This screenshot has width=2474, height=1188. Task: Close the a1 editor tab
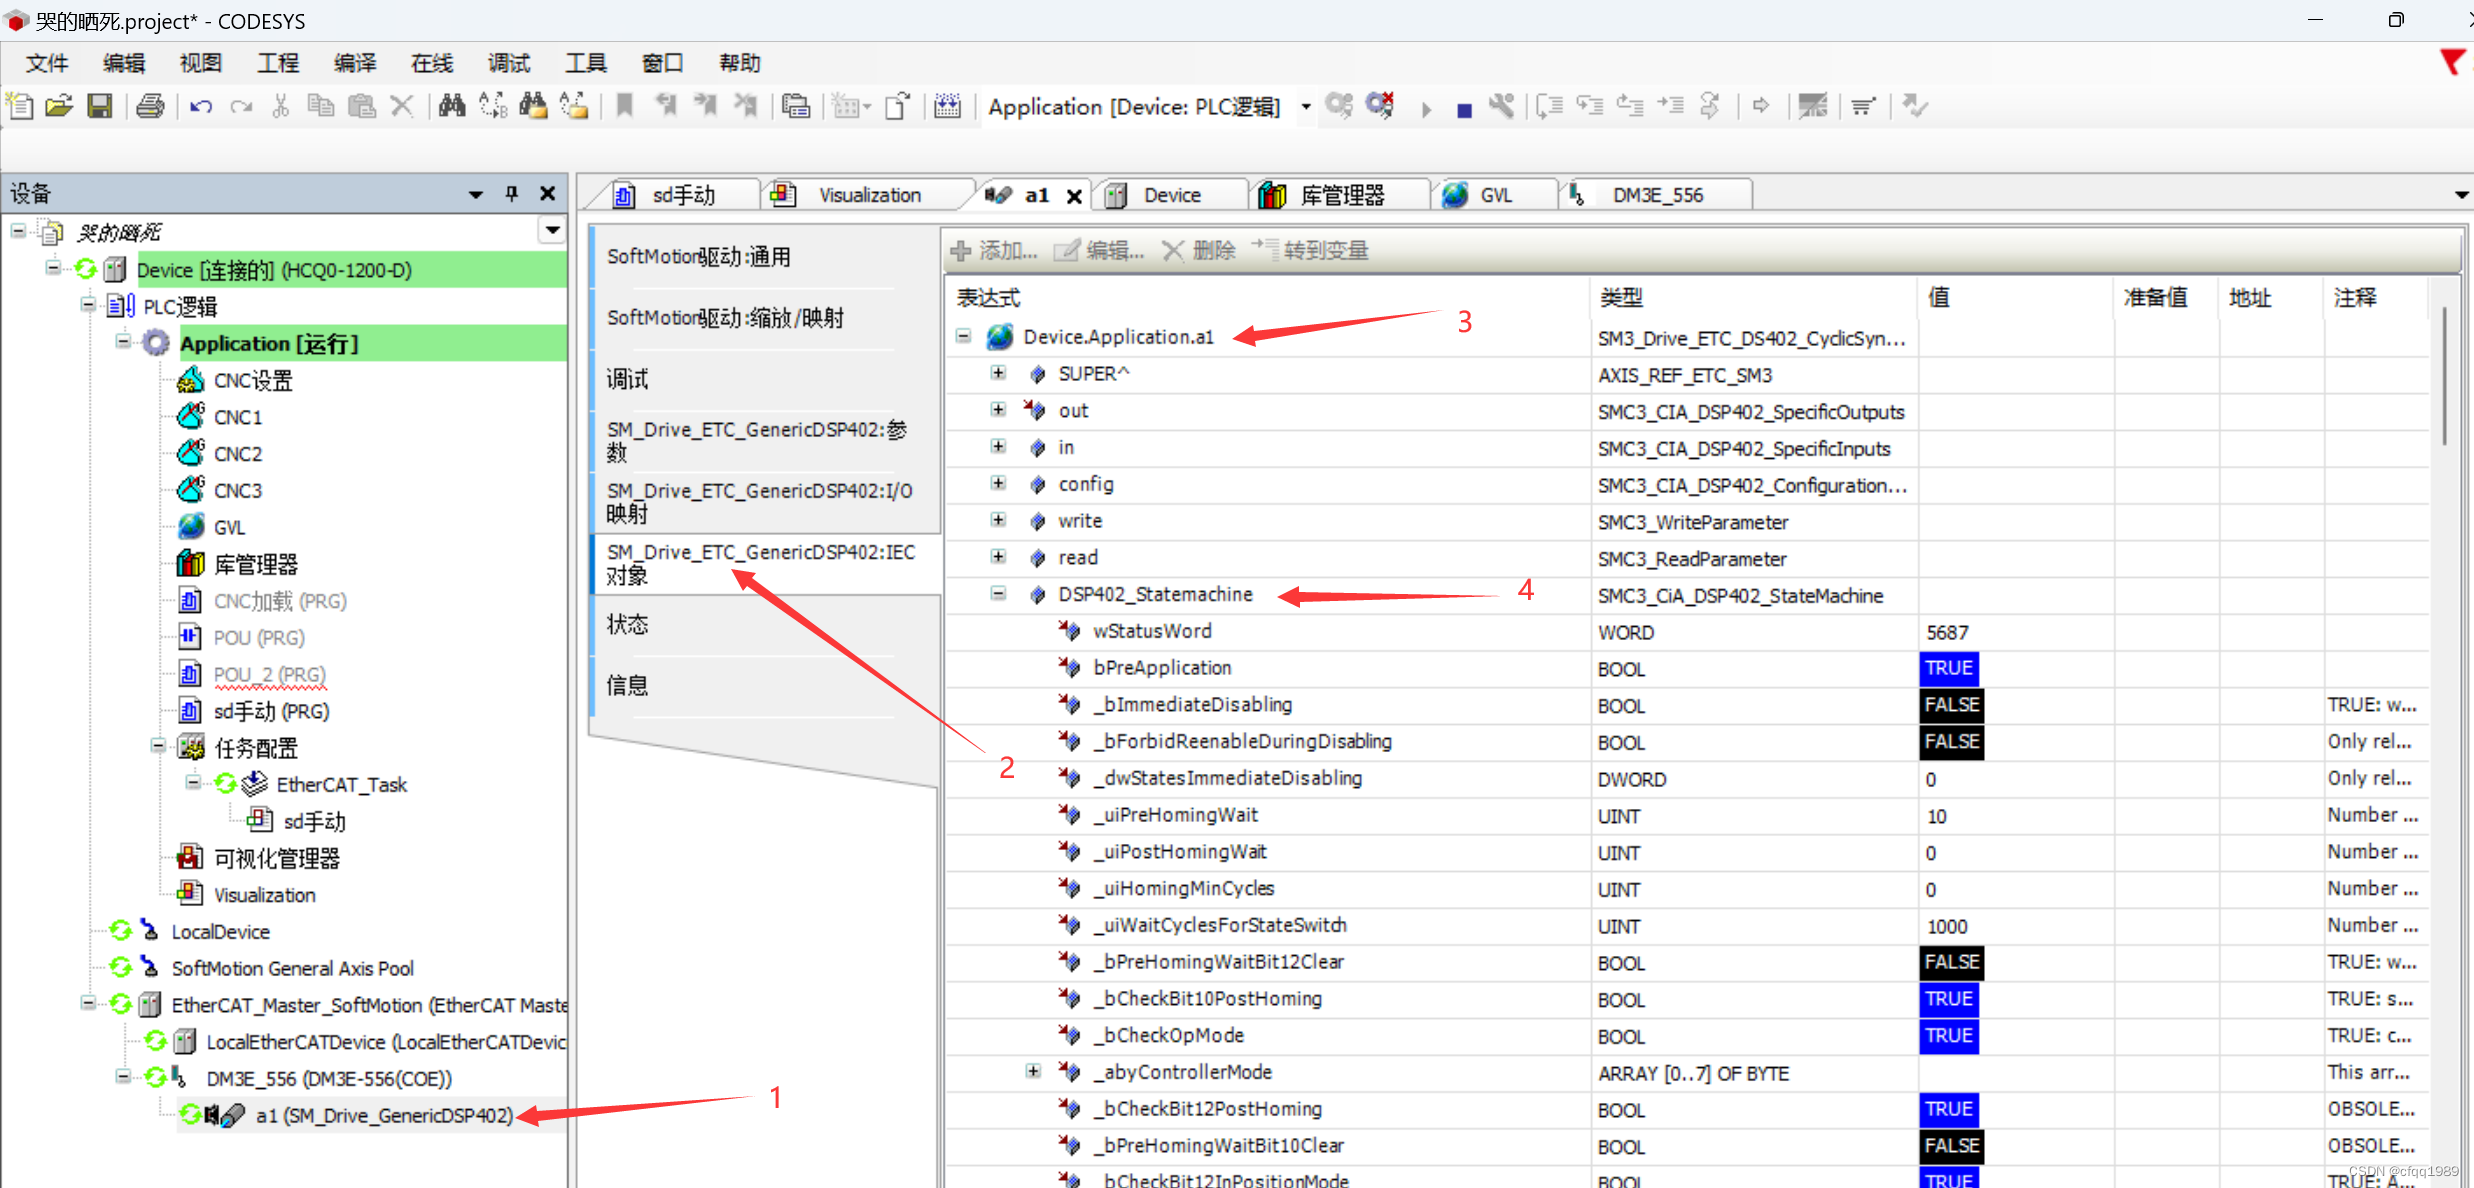pyautogui.click(x=1074, y=196)
